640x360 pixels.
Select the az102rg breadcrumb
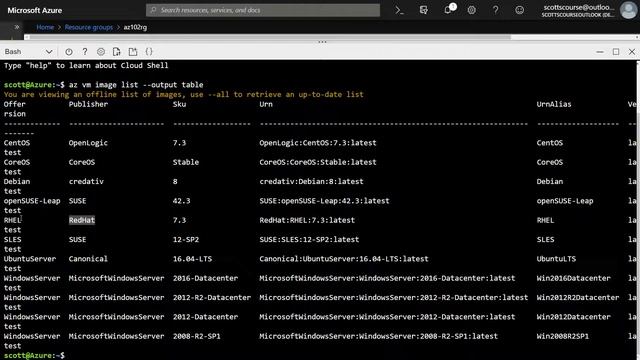(135, 27)
